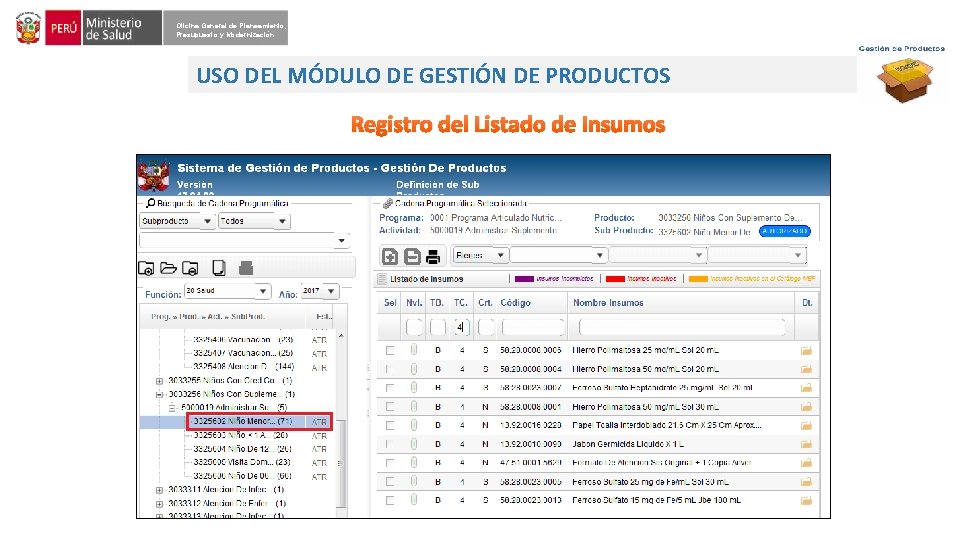The height and width of the screenshot is (540, 960).
Task: Open detail folder for Hierro Polimaltosa 25 mg/mL
Action: pyautogui.click(x=806, y=351)
